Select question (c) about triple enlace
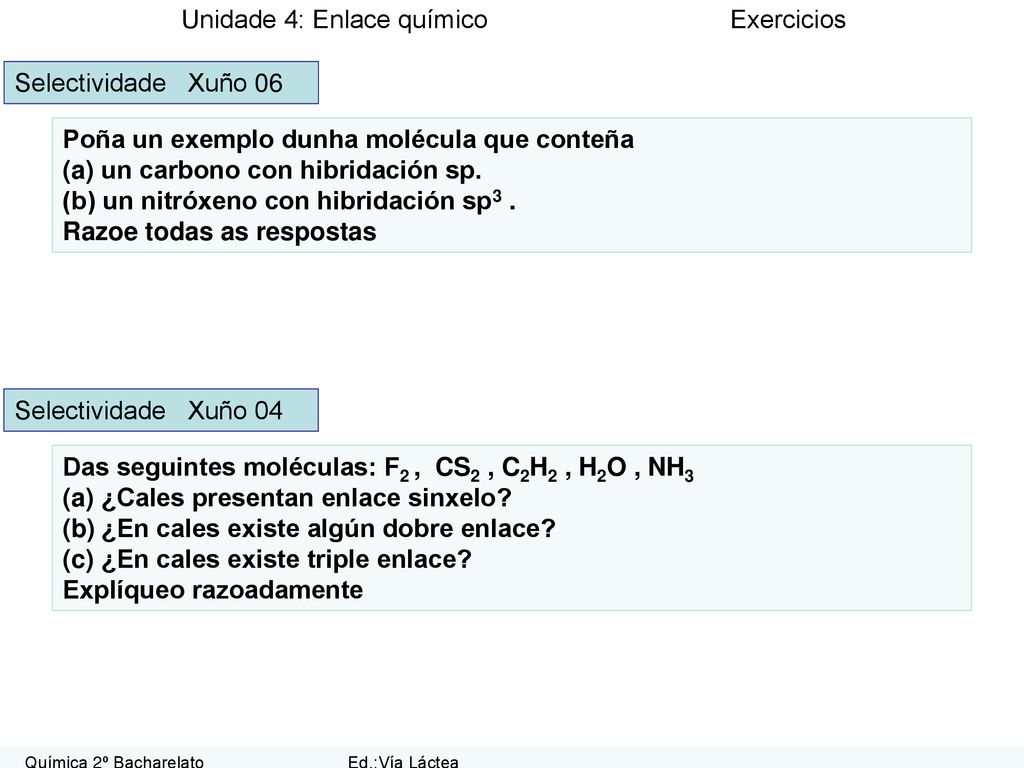This screenshot has width=1024, height=768. [x=267, y=560]
